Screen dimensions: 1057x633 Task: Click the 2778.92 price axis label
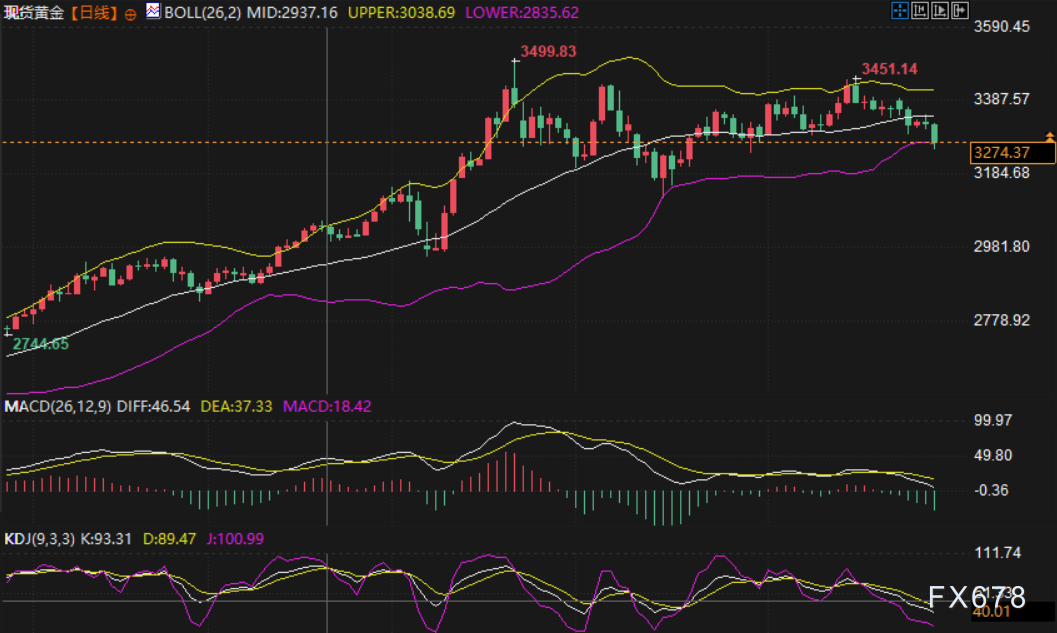click(1002, 320)
